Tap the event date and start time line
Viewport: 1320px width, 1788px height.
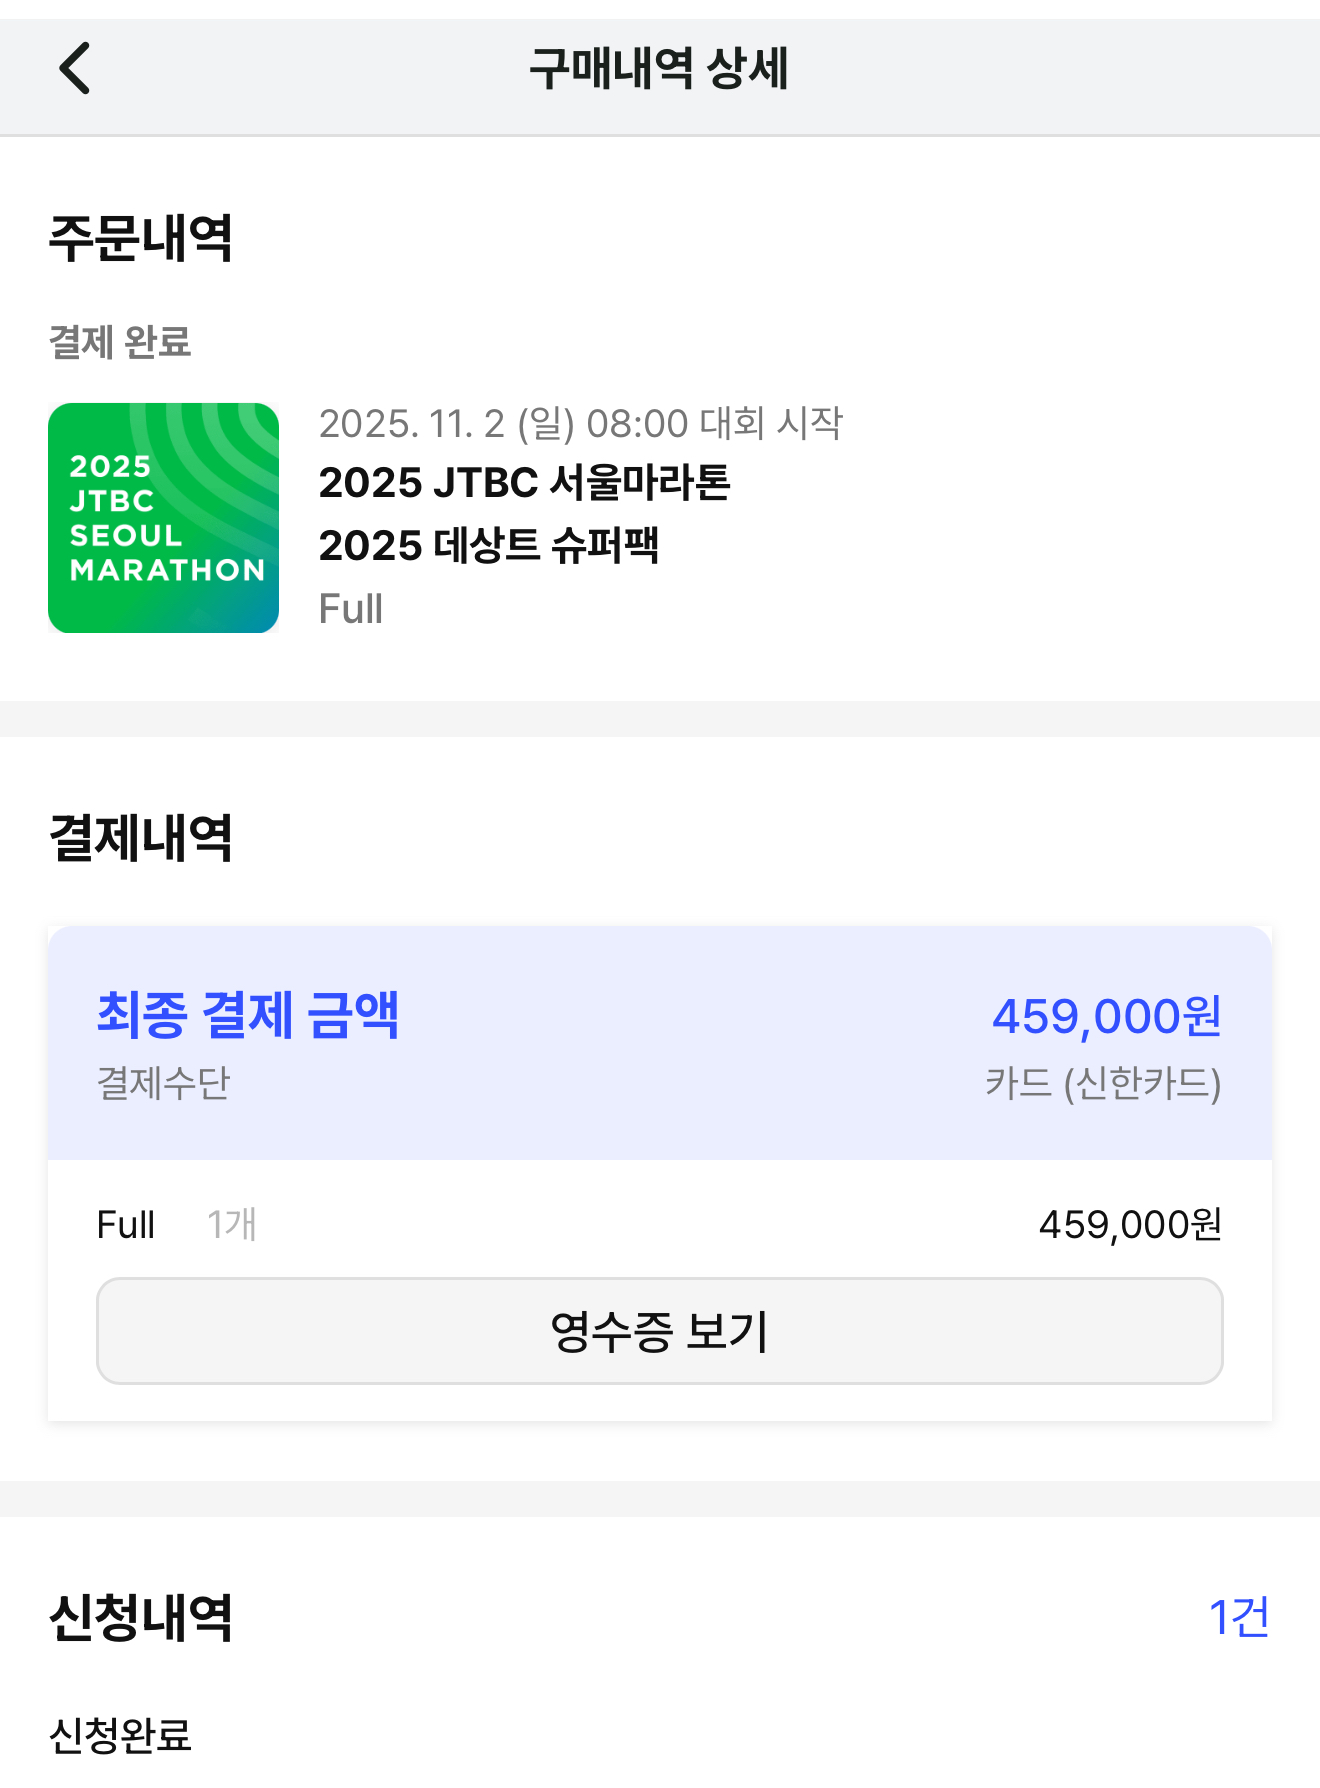[581, 423]
